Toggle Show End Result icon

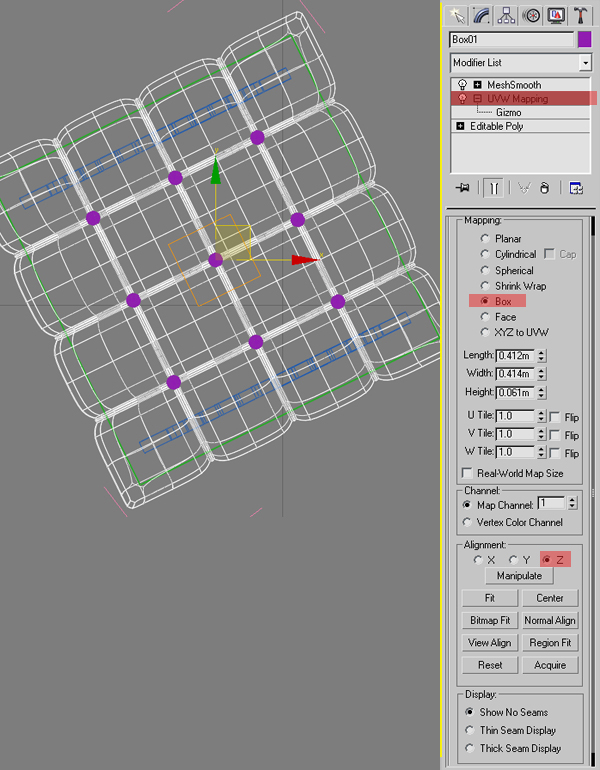pos(493,188)
